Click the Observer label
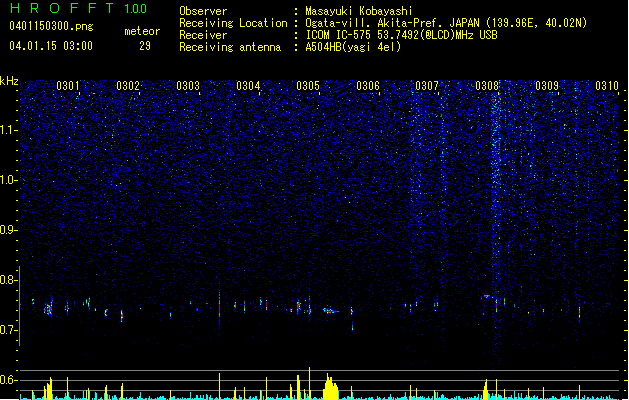This screenshot has width=629, height=400. coord(203,11)
